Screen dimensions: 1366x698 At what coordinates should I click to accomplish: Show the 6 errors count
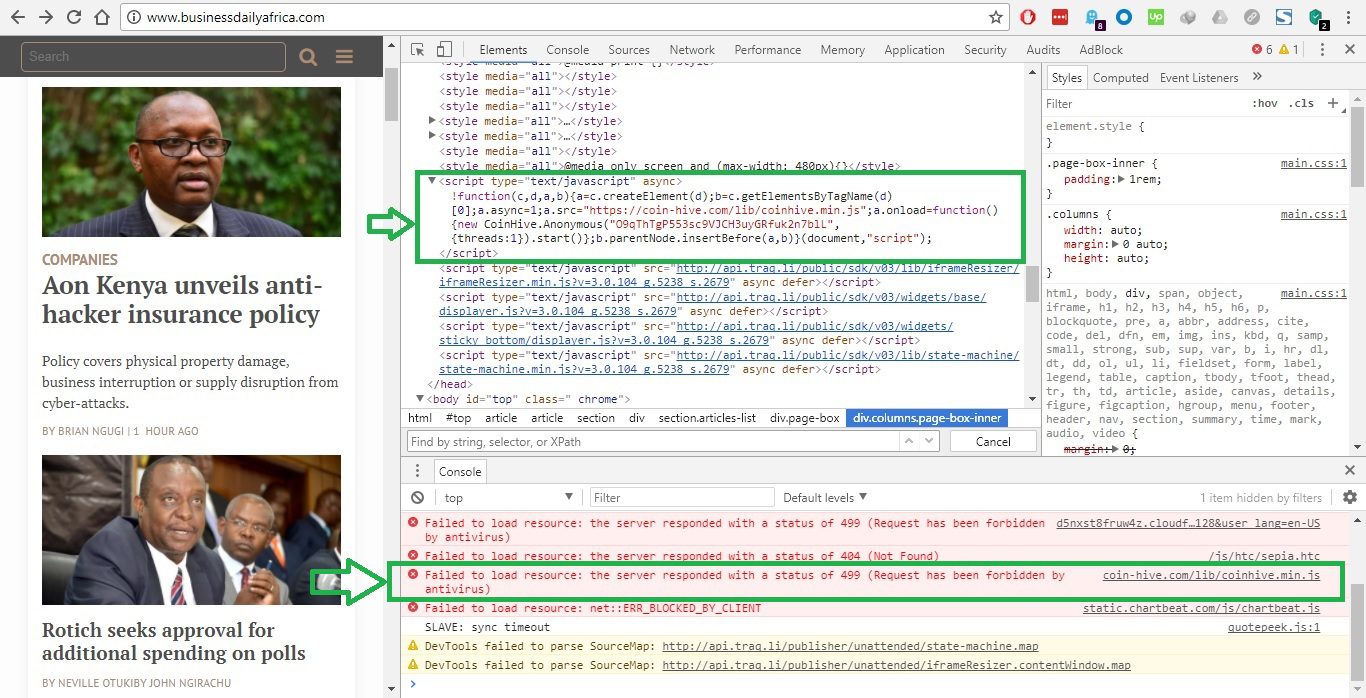coord(1262,49)
